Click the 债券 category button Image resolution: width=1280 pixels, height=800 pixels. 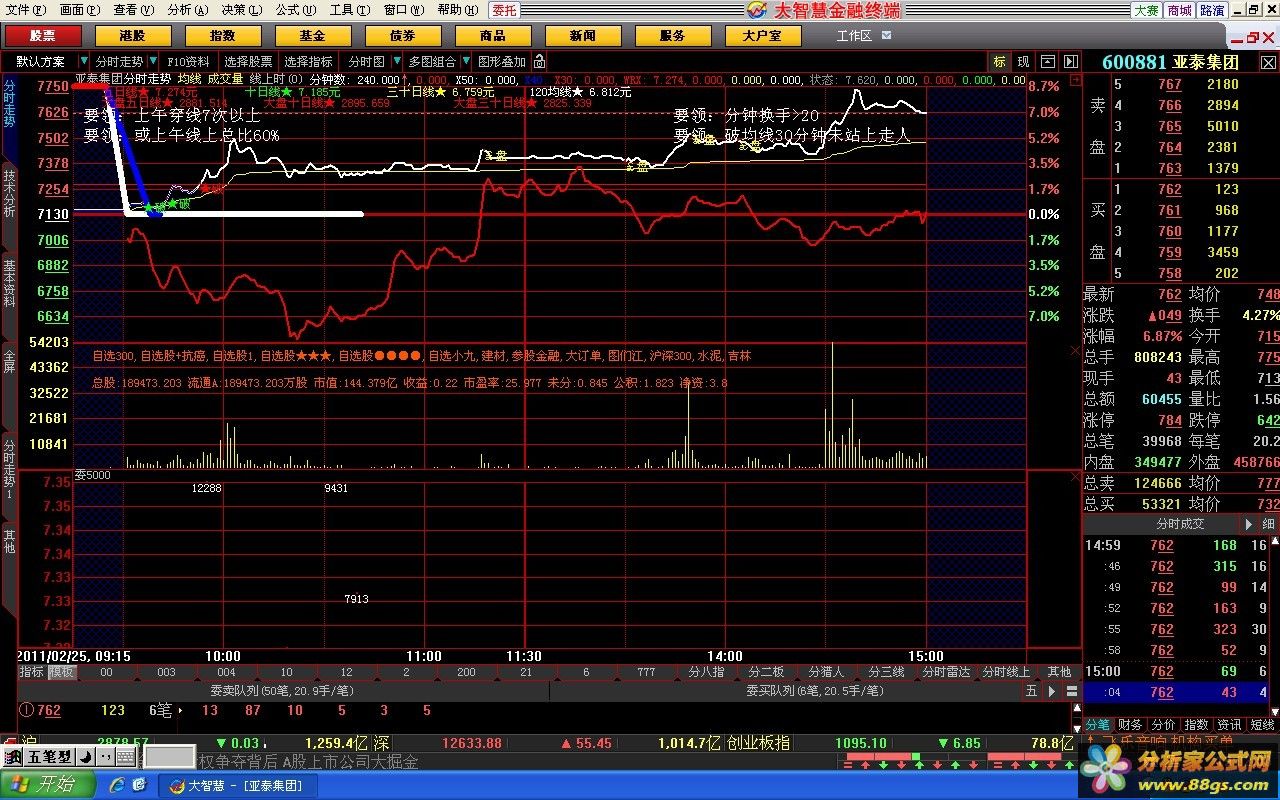402,36
